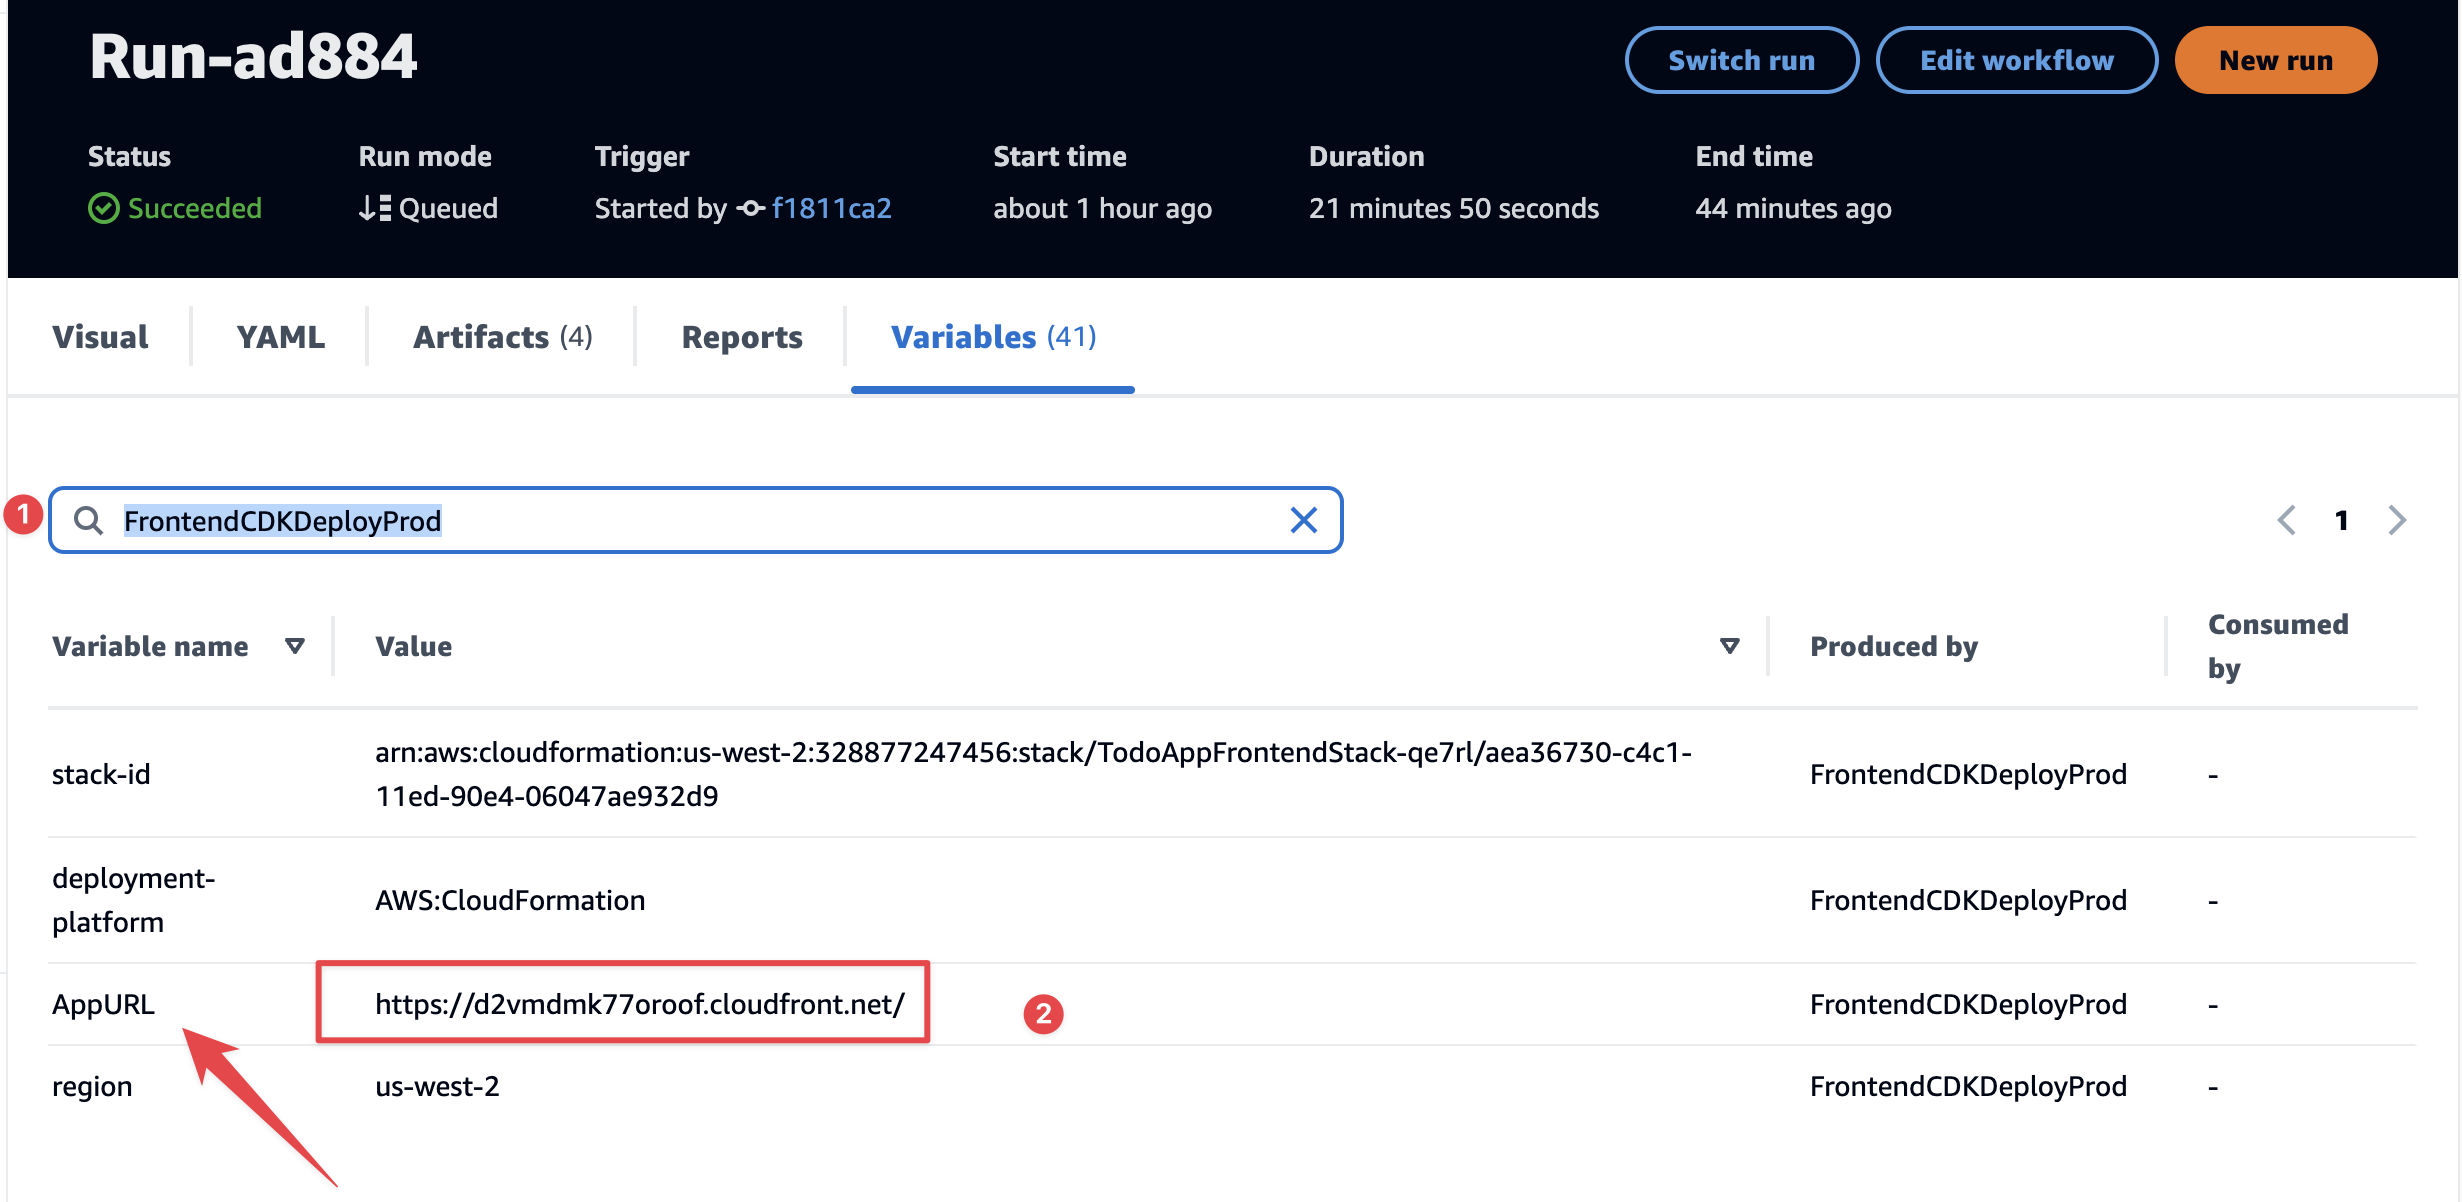The height and width of the screenshot is (1202, 2462).
Task: Go to next page arrow
Action: [2397, 520]
